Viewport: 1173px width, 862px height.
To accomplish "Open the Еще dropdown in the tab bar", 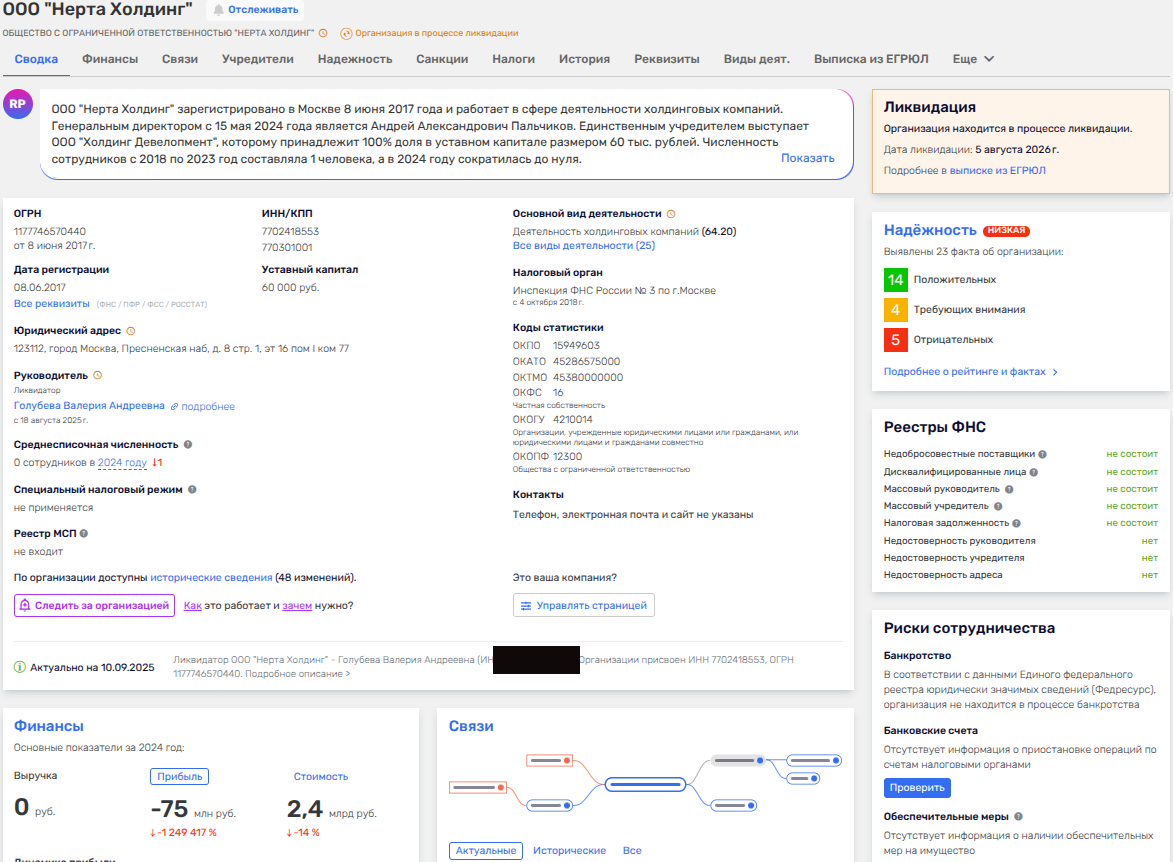I will coord(973,59).
